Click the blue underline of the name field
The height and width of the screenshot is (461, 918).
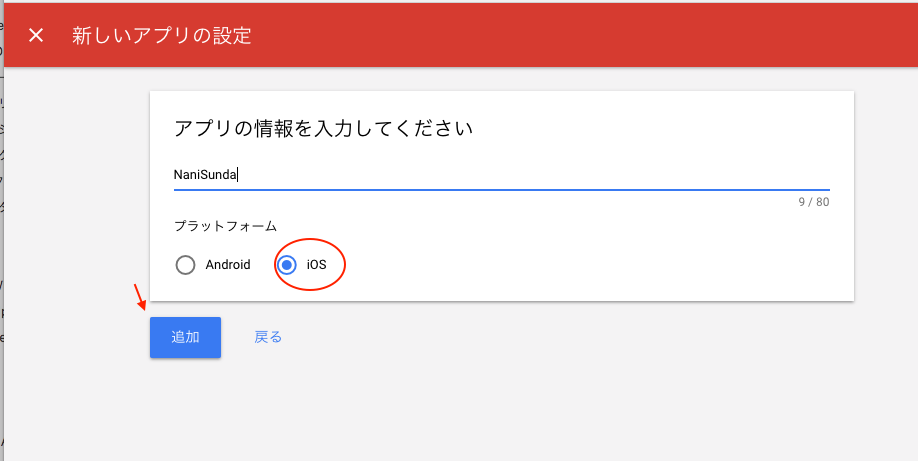pos(501,190)
